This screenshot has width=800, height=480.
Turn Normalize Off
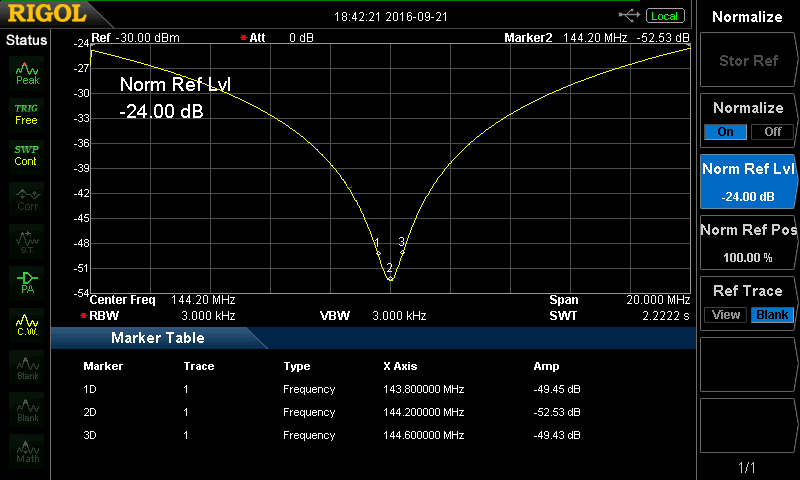(771, 132)
